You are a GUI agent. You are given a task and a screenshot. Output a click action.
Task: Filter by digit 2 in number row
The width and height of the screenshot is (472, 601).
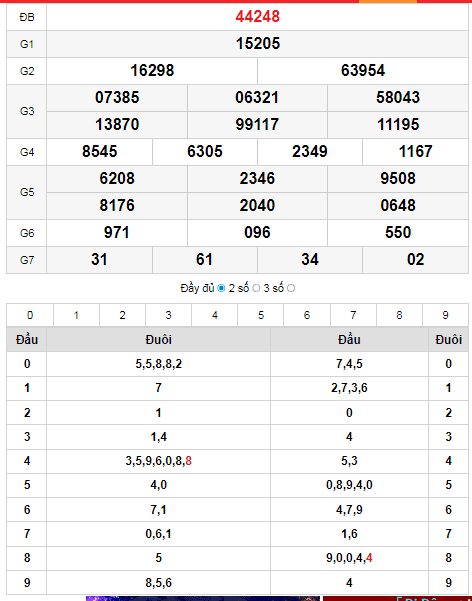tap(122, 315)
